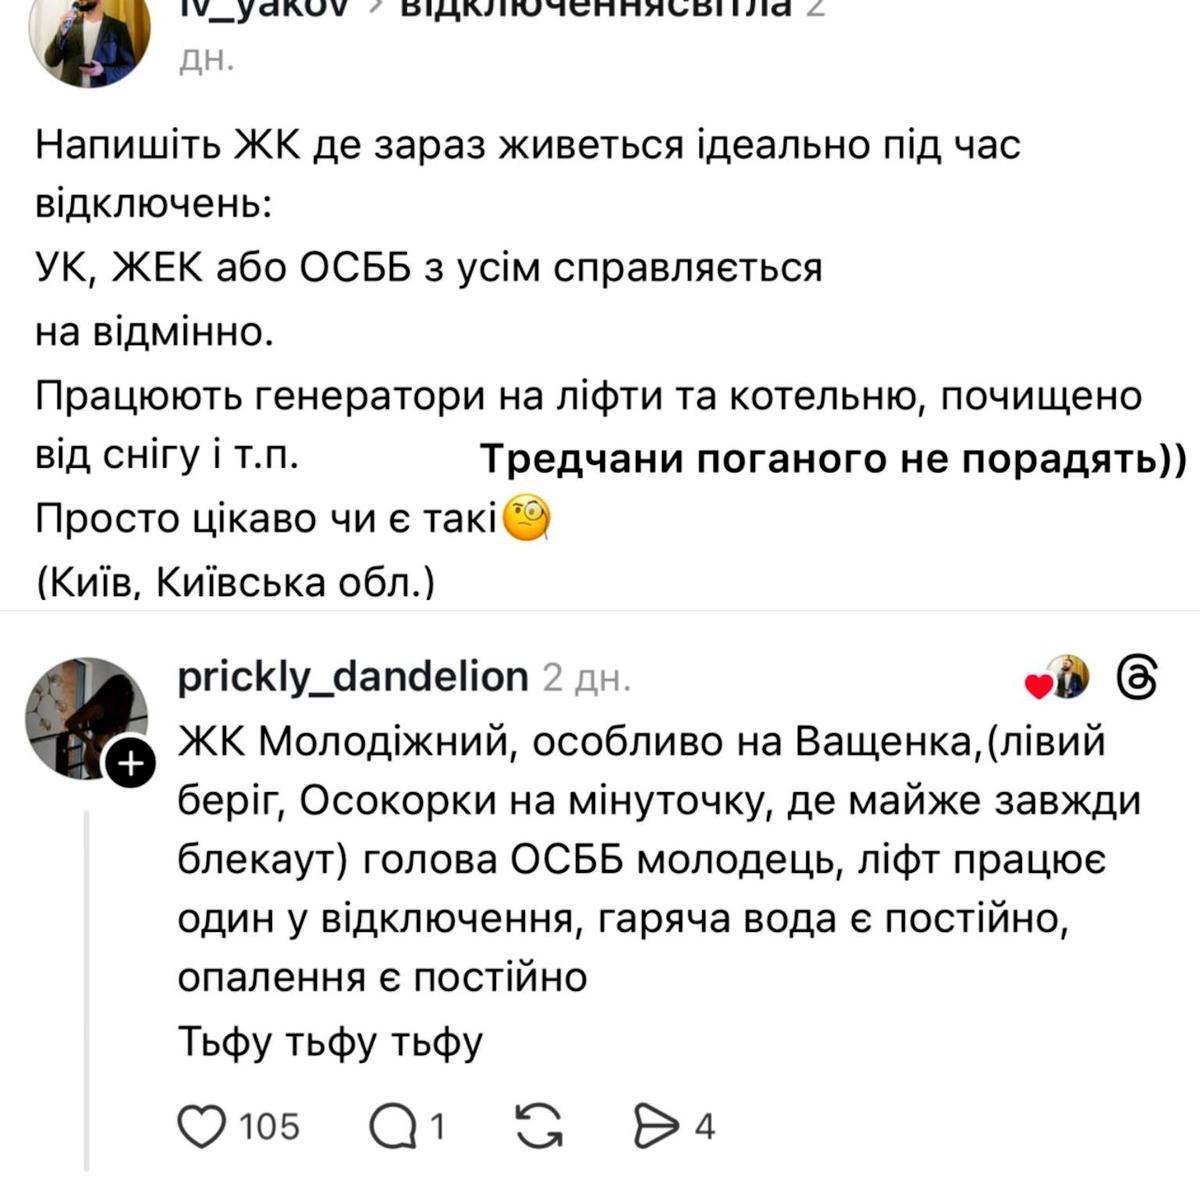Click the post author's profile photo

tap(89, 40)
